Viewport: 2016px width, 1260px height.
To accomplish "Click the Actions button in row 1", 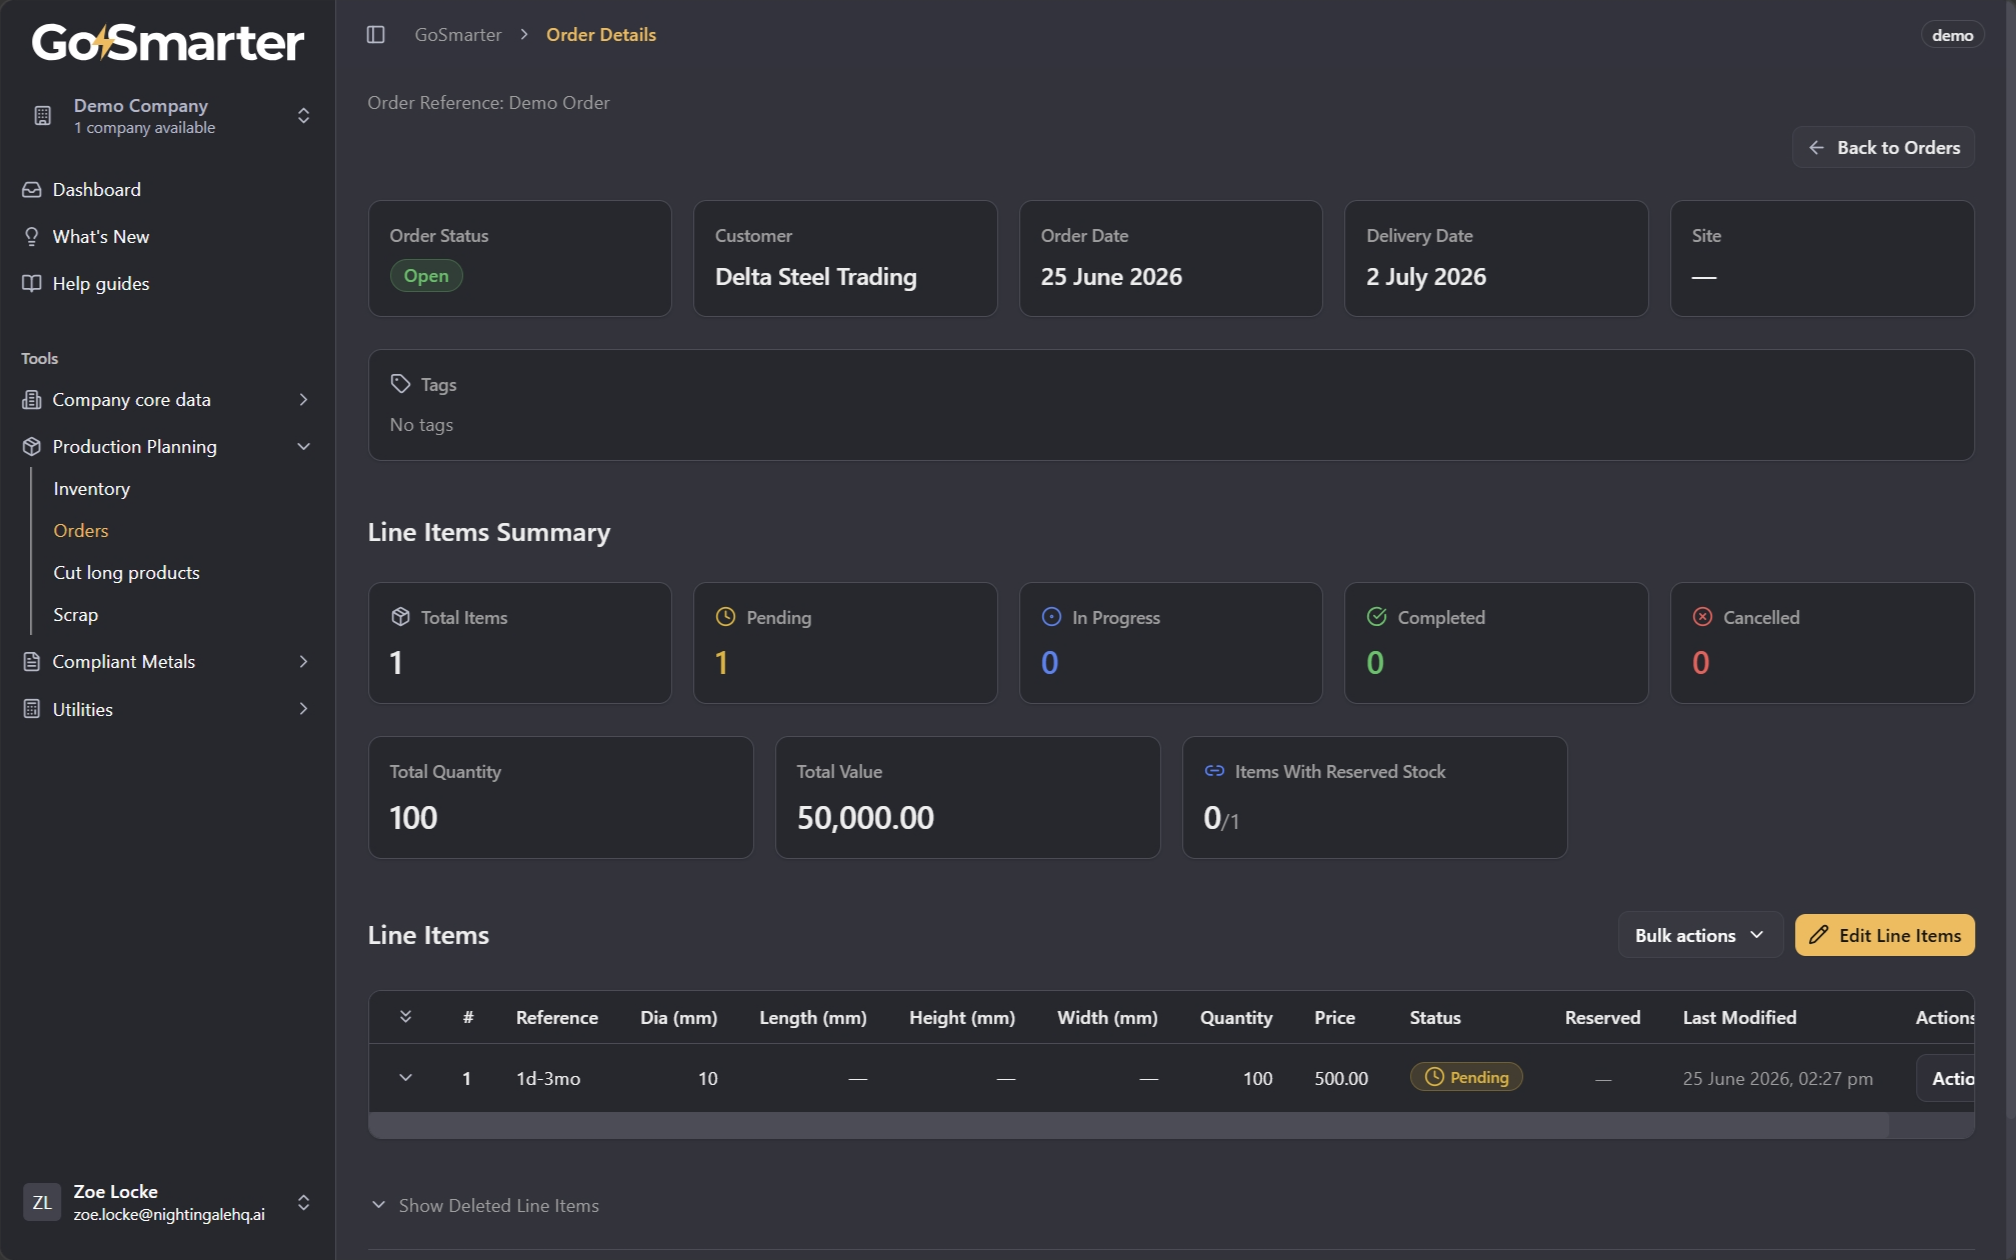I will (1946, 1078).
